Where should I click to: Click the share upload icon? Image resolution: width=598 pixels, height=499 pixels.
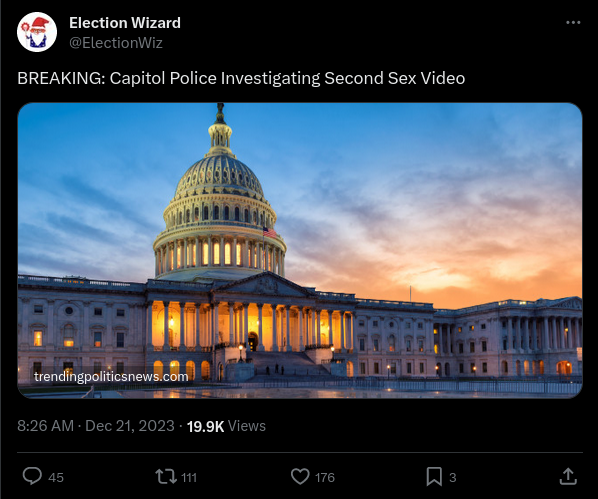click(568, 476)
